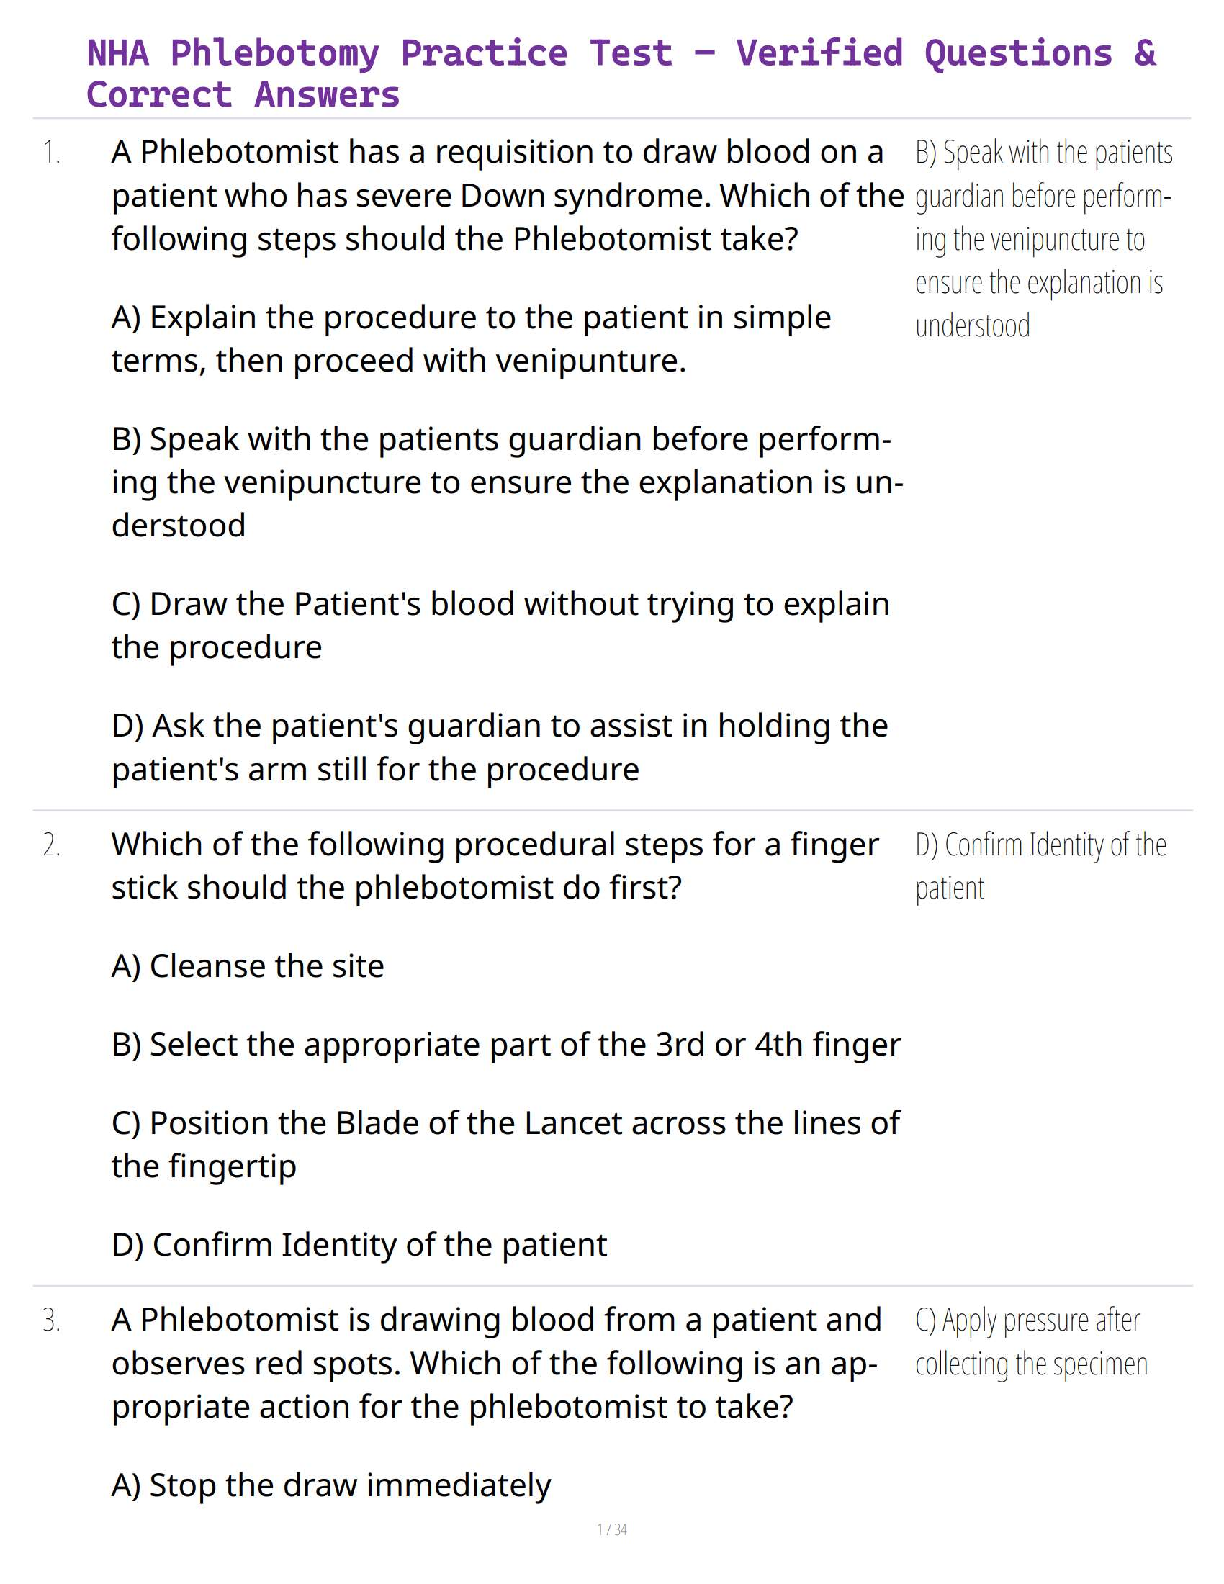Select option A about explaining in simple terms
Viewport: 1224px width, 1584px height.
point(470,338)
